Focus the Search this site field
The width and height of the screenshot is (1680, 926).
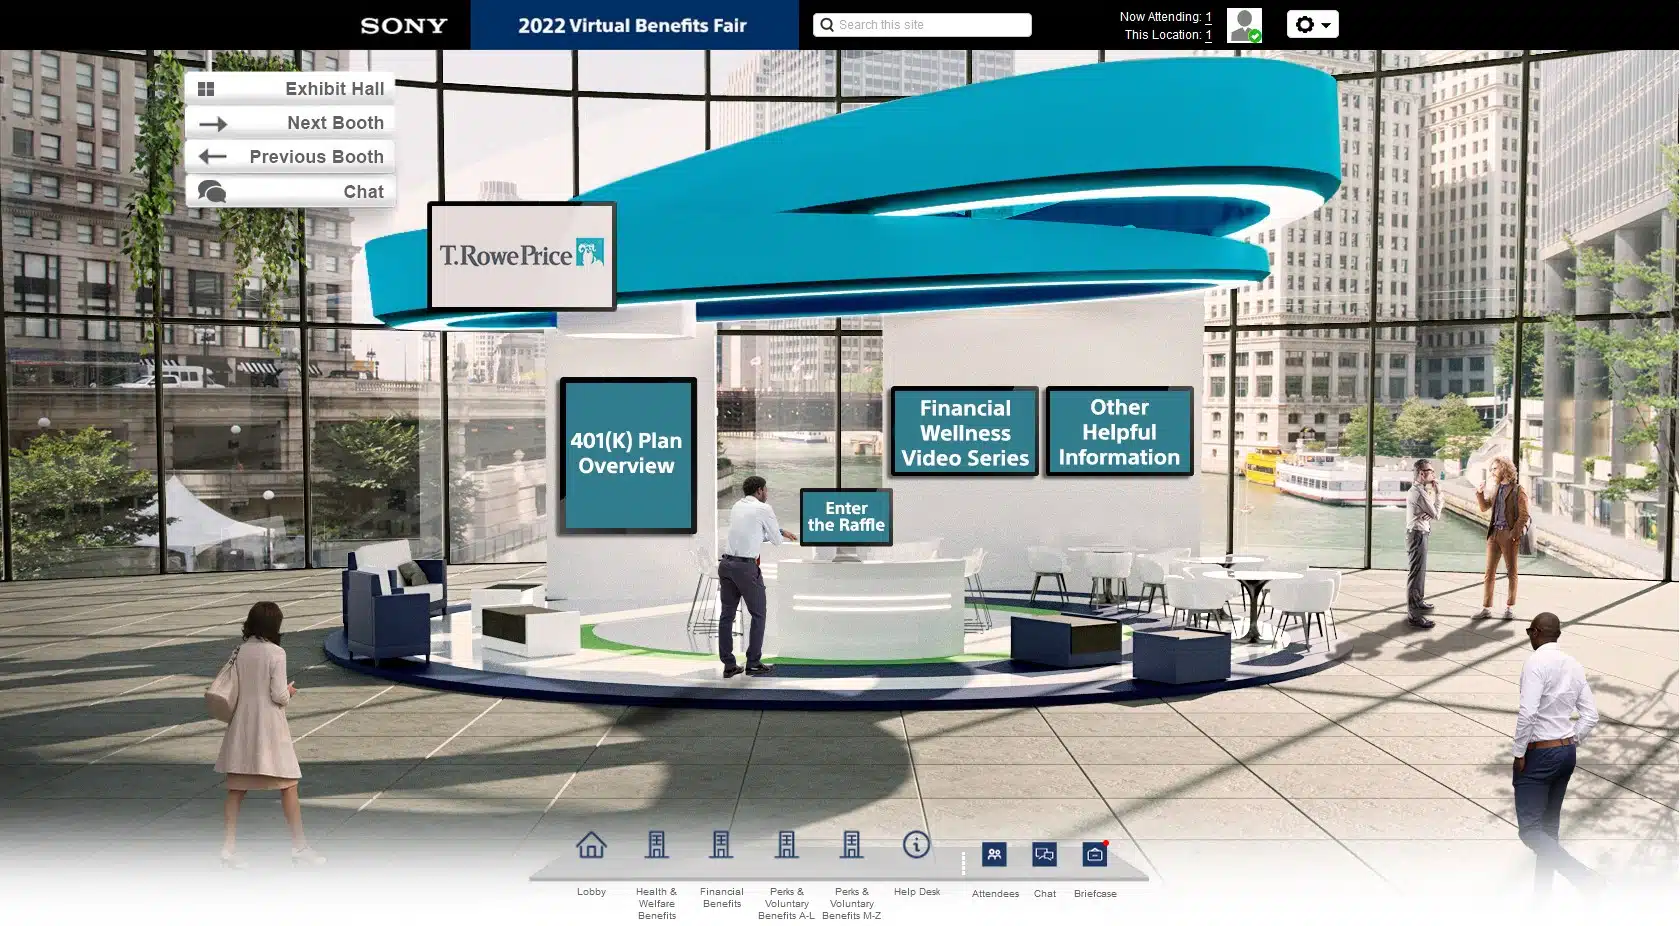pos(922,25)
